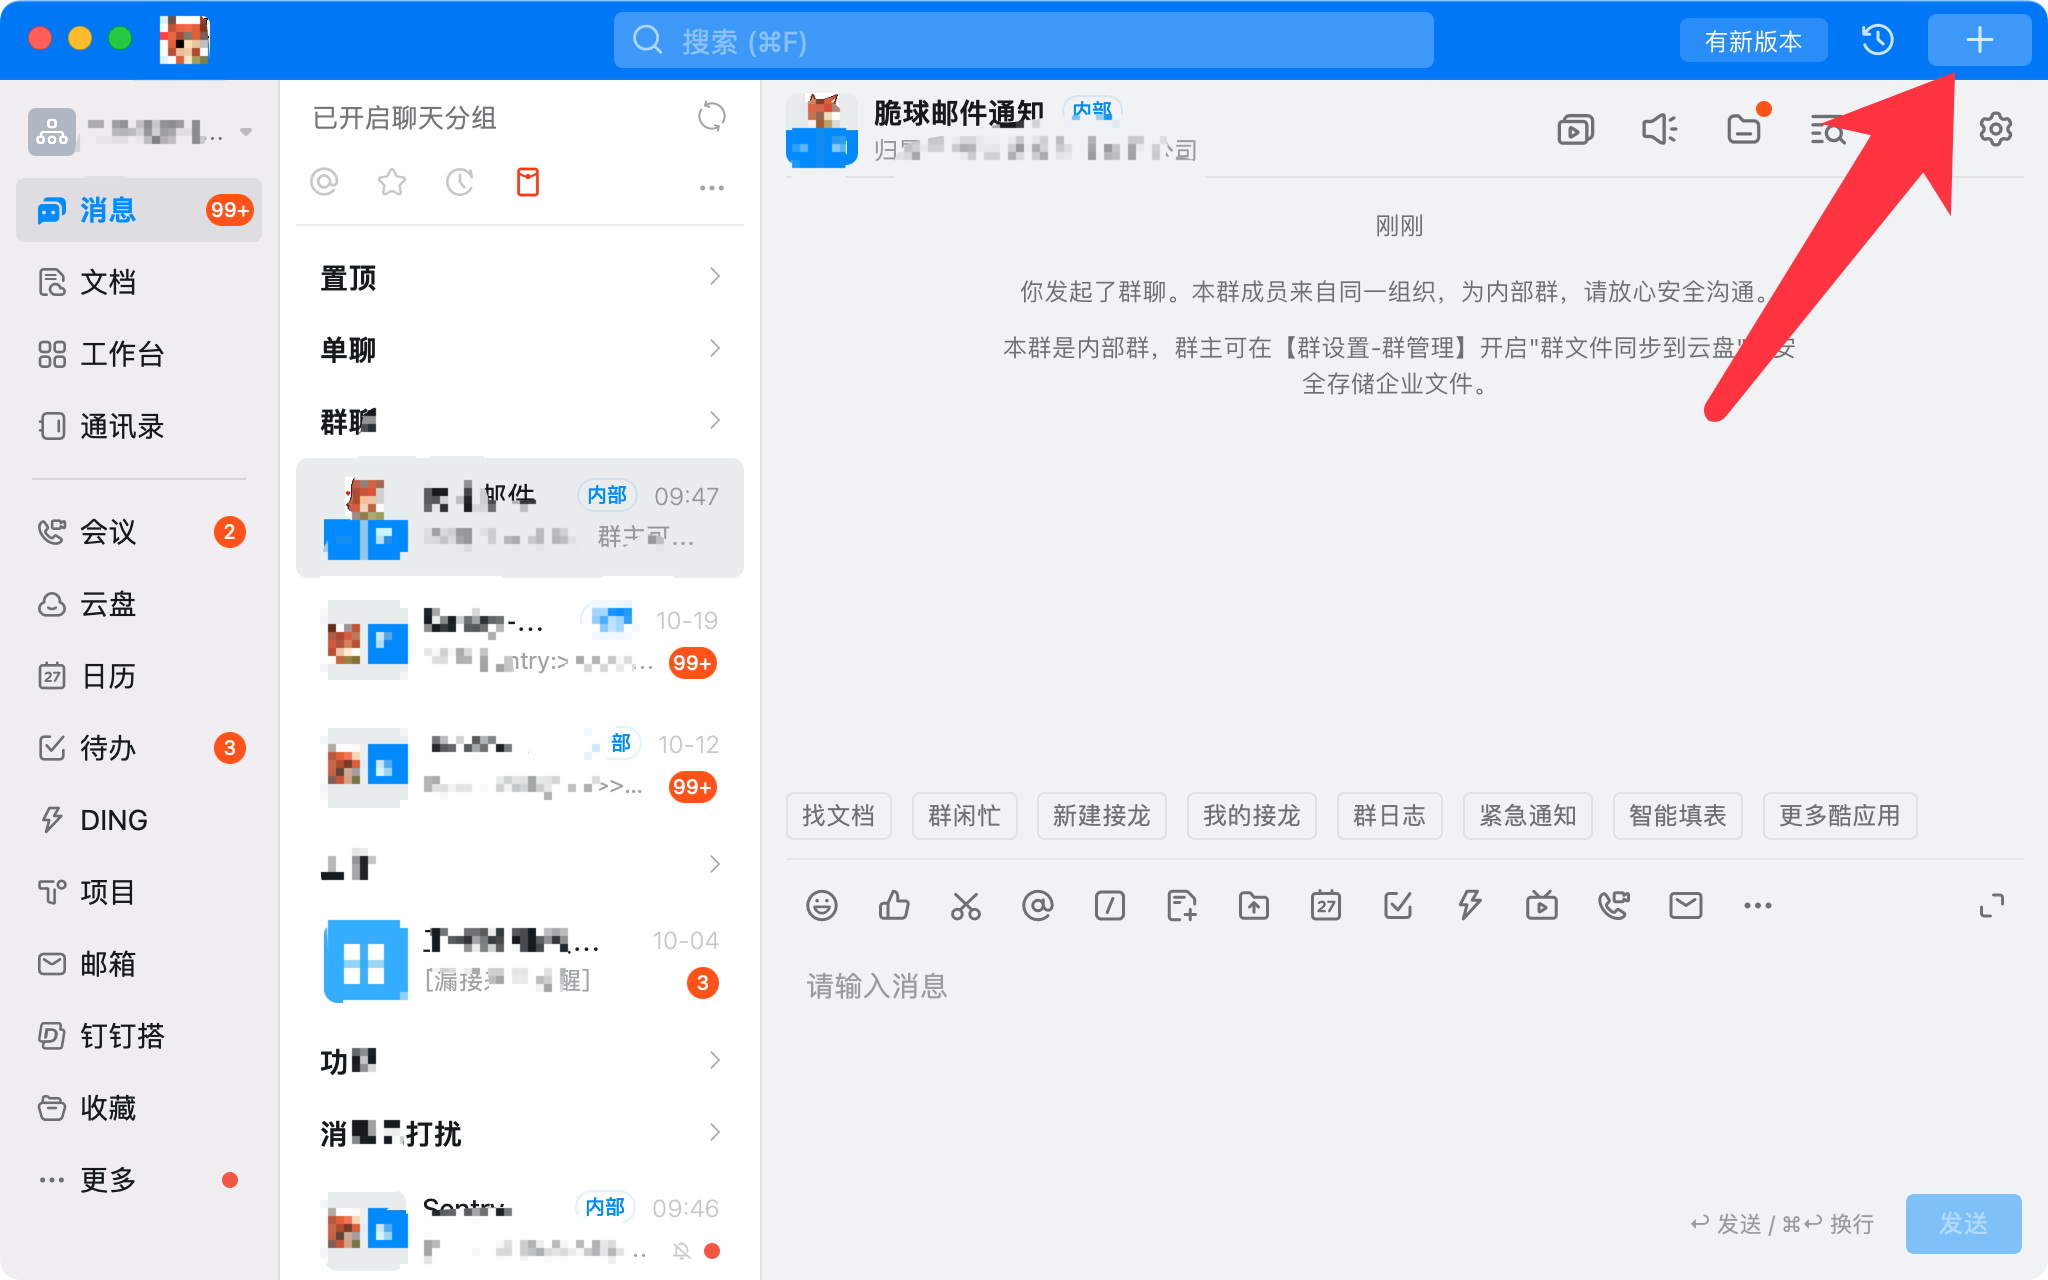Viewport: 2048px width, 1280px height.
Task: Open 项目 in the sidebar
Action: tap(139, 892)
